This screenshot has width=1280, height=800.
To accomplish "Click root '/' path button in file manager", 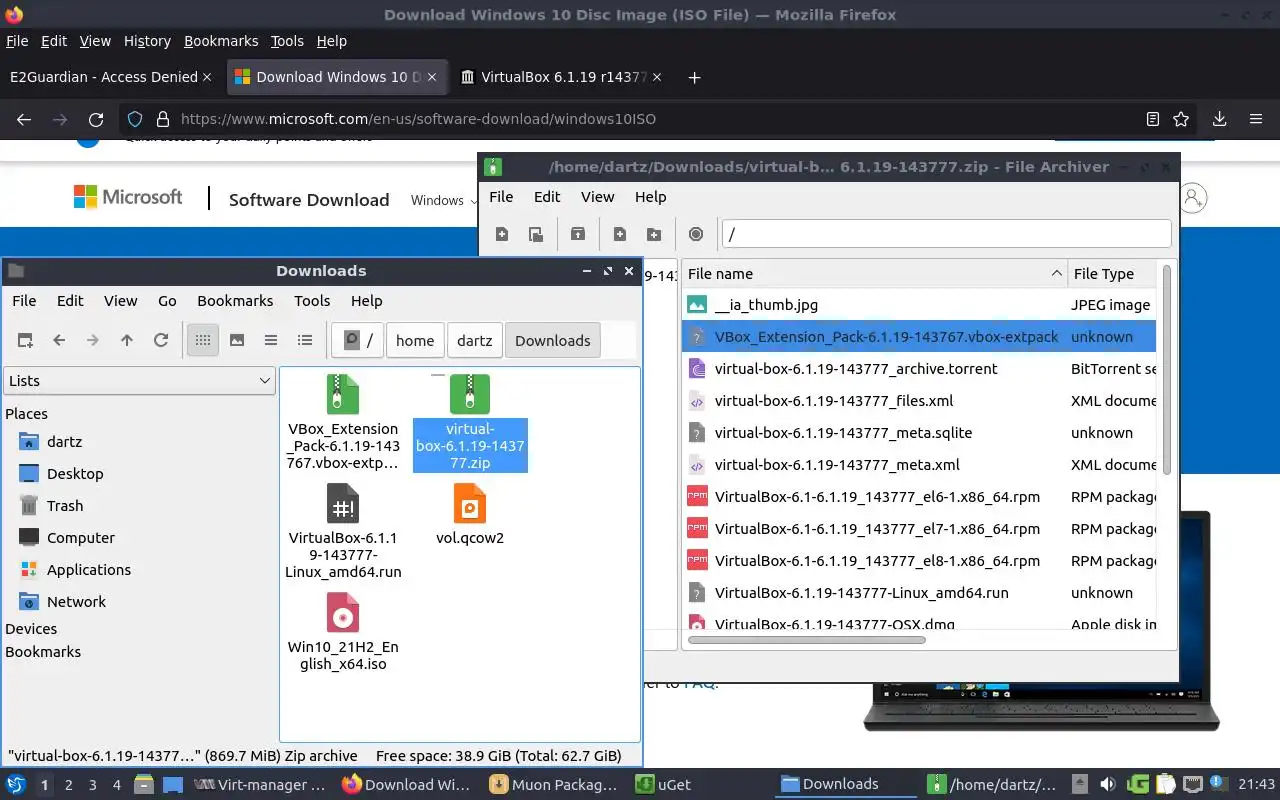I will (x=359, y=340).
